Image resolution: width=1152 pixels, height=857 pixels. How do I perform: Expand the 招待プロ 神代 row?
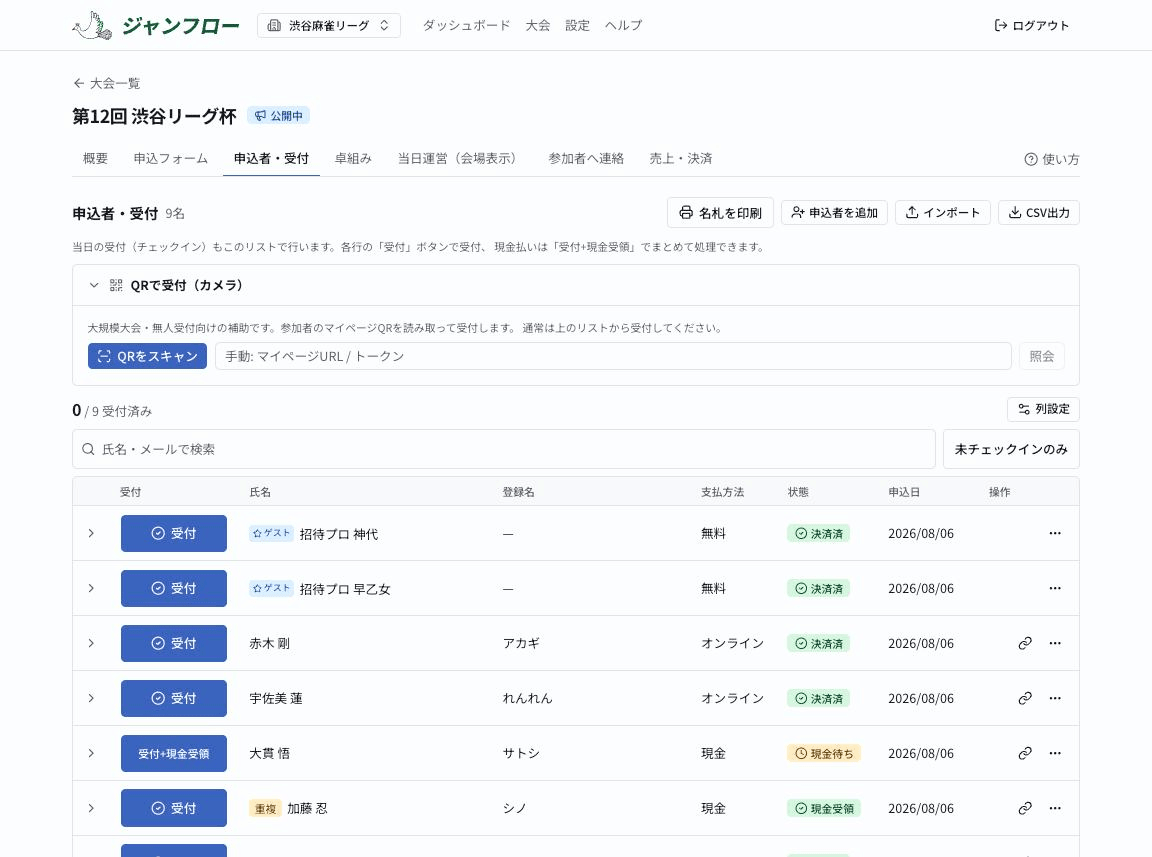[x=91, y=533]
